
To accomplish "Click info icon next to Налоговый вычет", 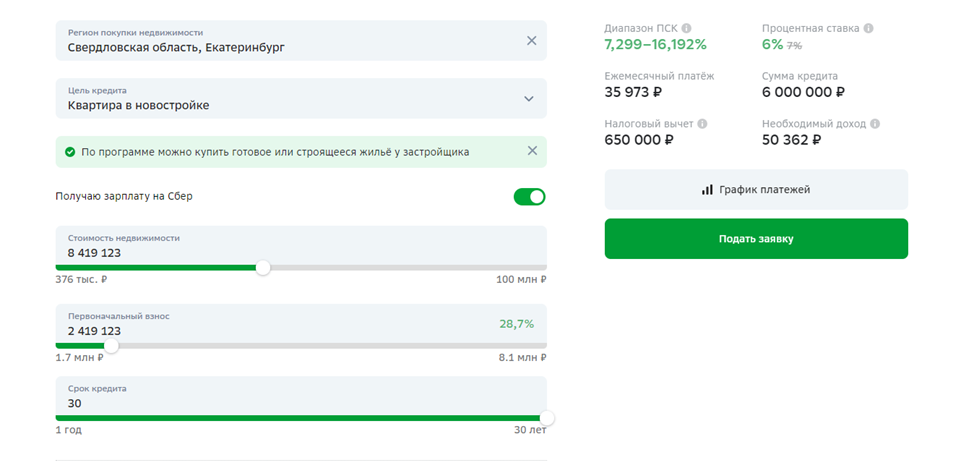I will [702, 124].
